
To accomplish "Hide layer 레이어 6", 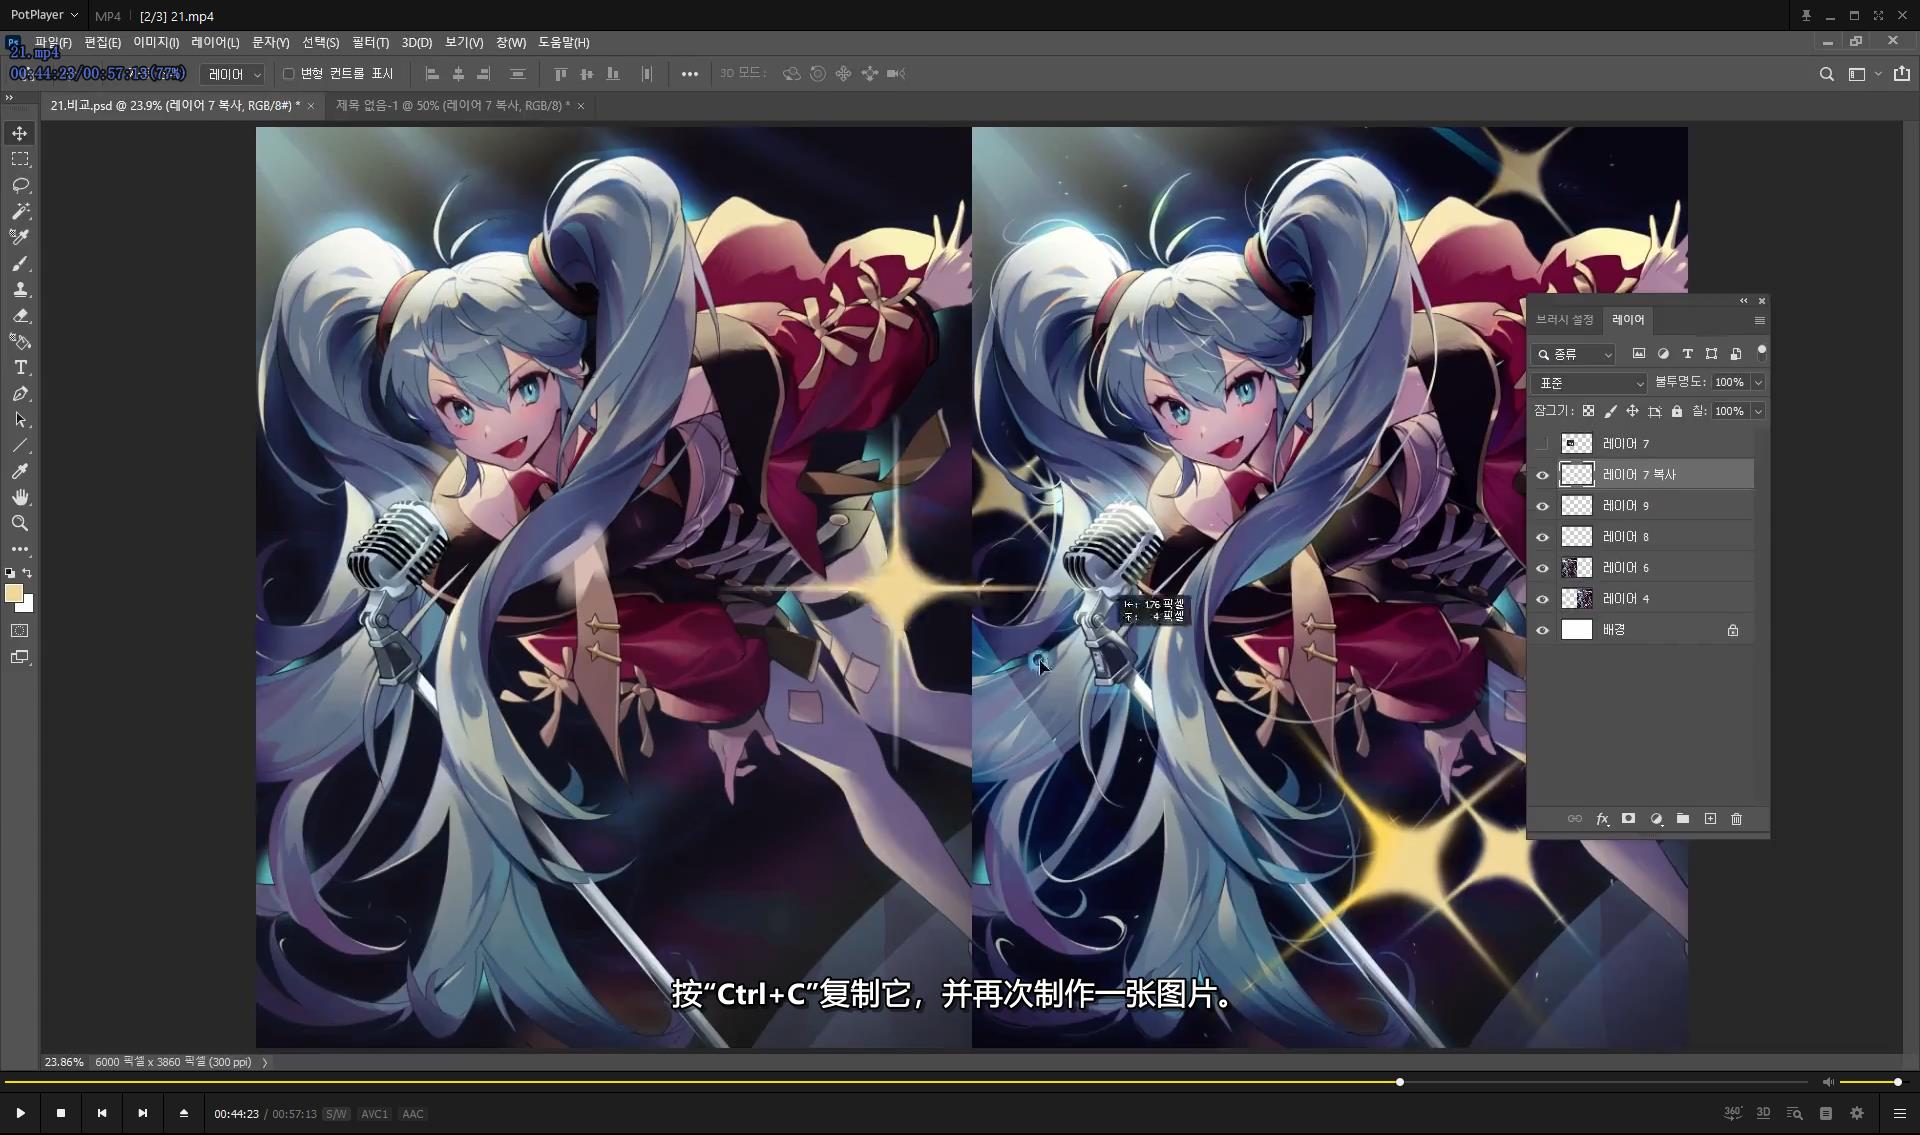I will (x=1542, y=568).
